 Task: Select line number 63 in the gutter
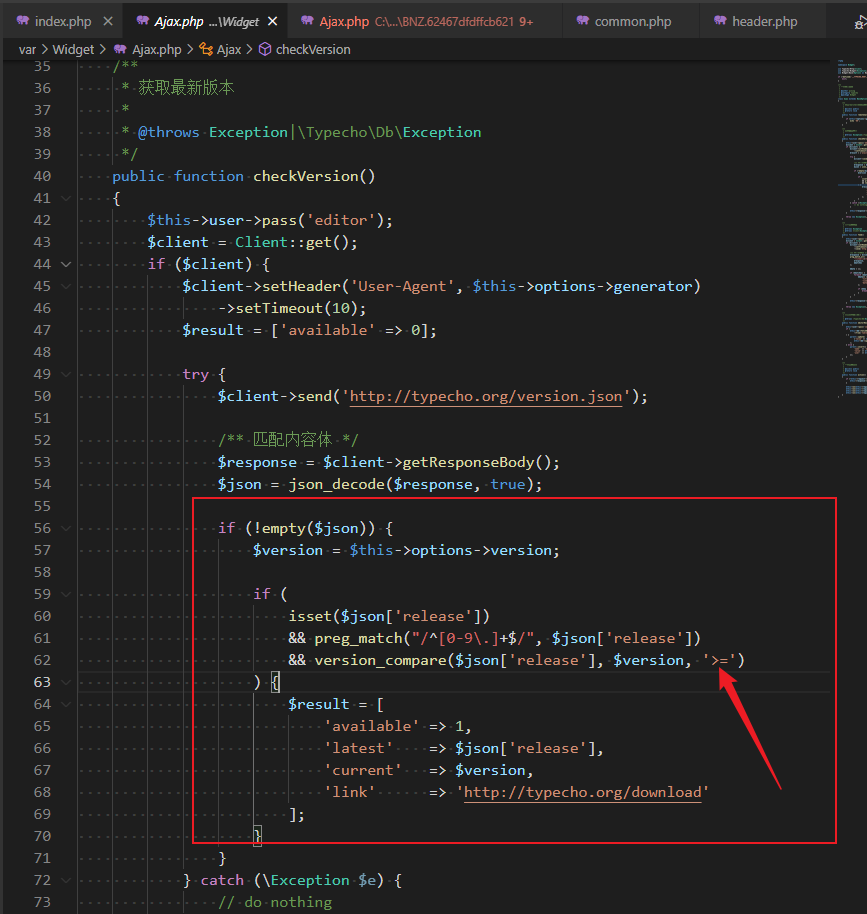click(42, 682)
